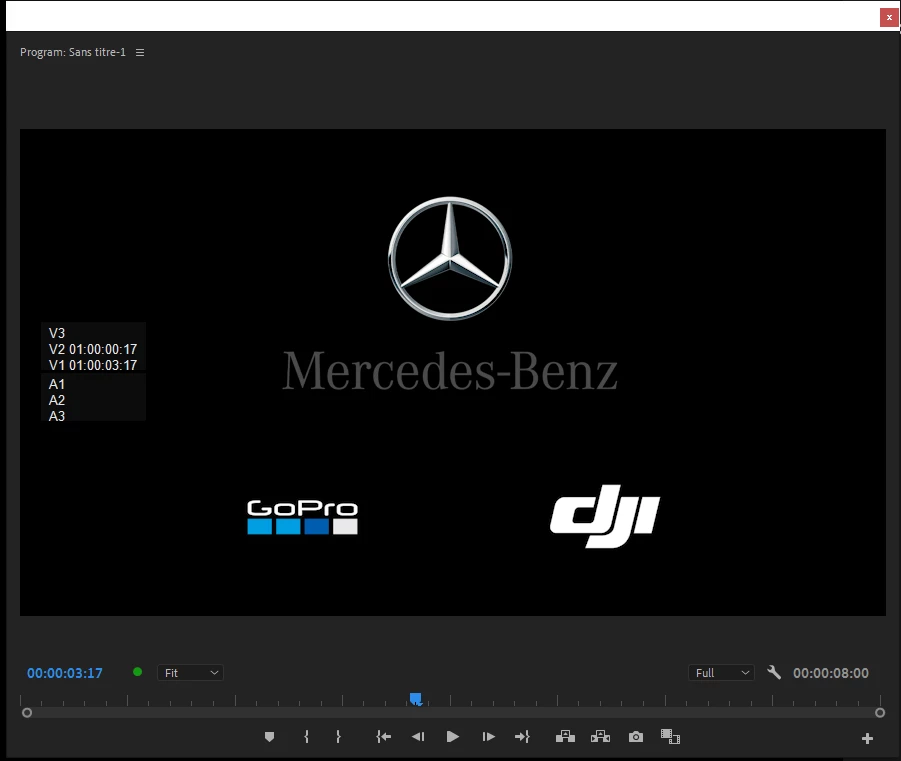Click the V2 01:00:00:17 overlay line
This screenshot has height=761, width=901.
pyautogui.click(x=93, y=349)
